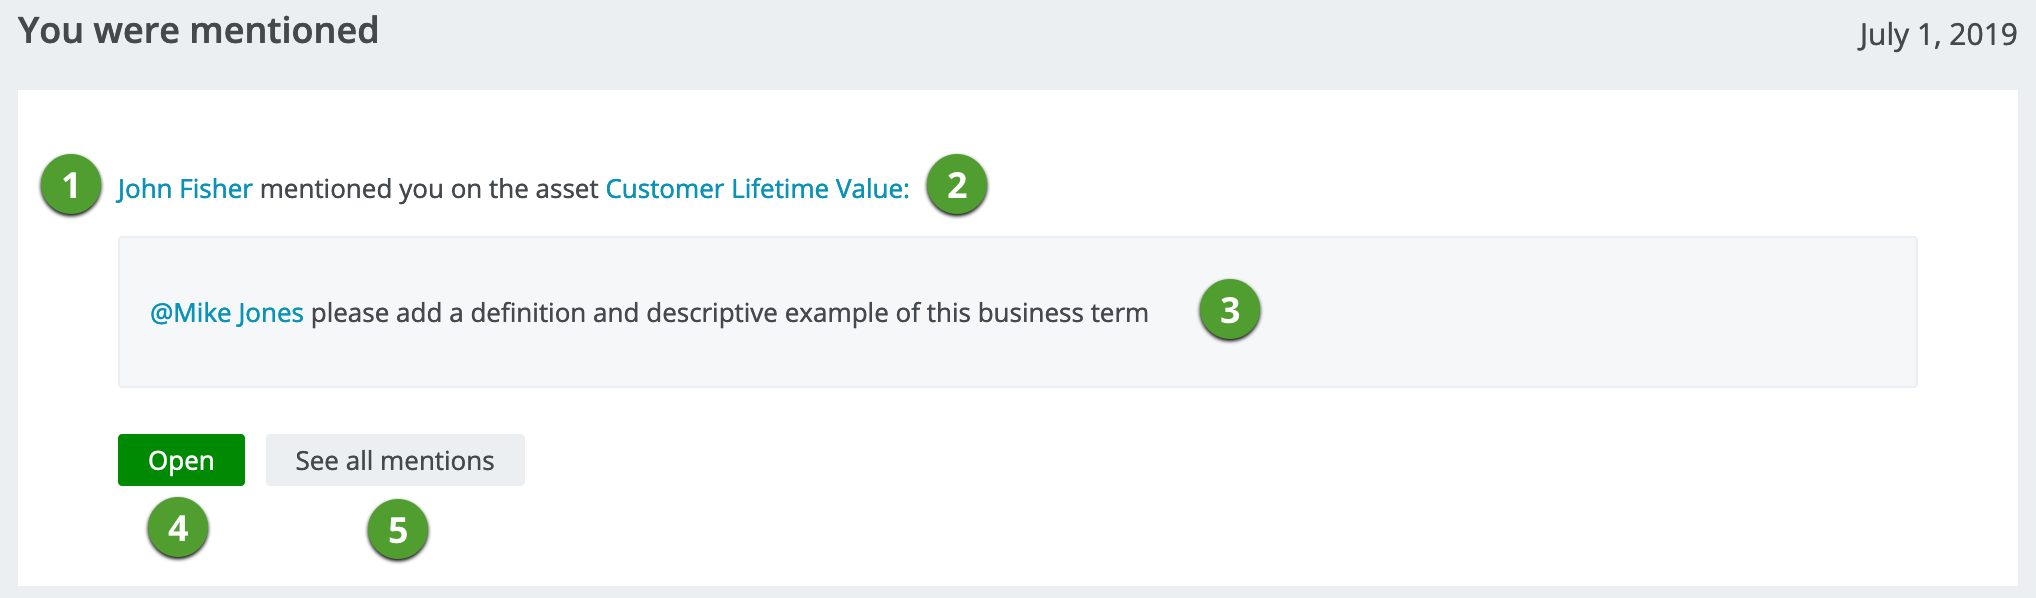
Task: Click the @Mike Jones mention link
Action: pos(227,313)
